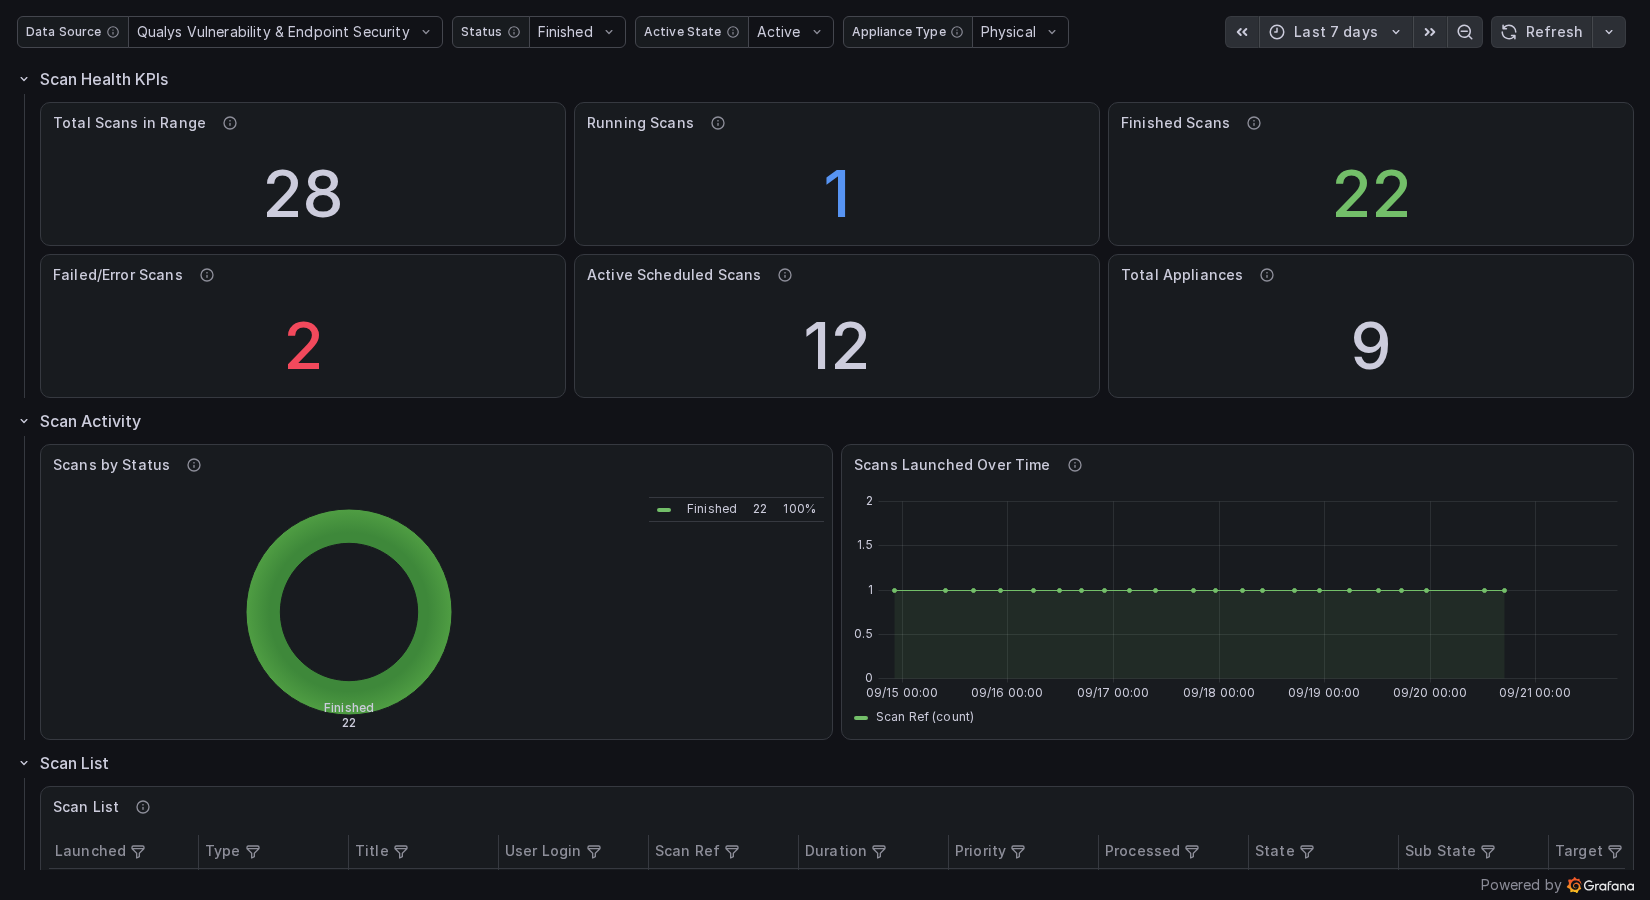Click info icon beside Scan List panel title
Viewport: 1650px width, 900px height.
(x=143, y=807)
